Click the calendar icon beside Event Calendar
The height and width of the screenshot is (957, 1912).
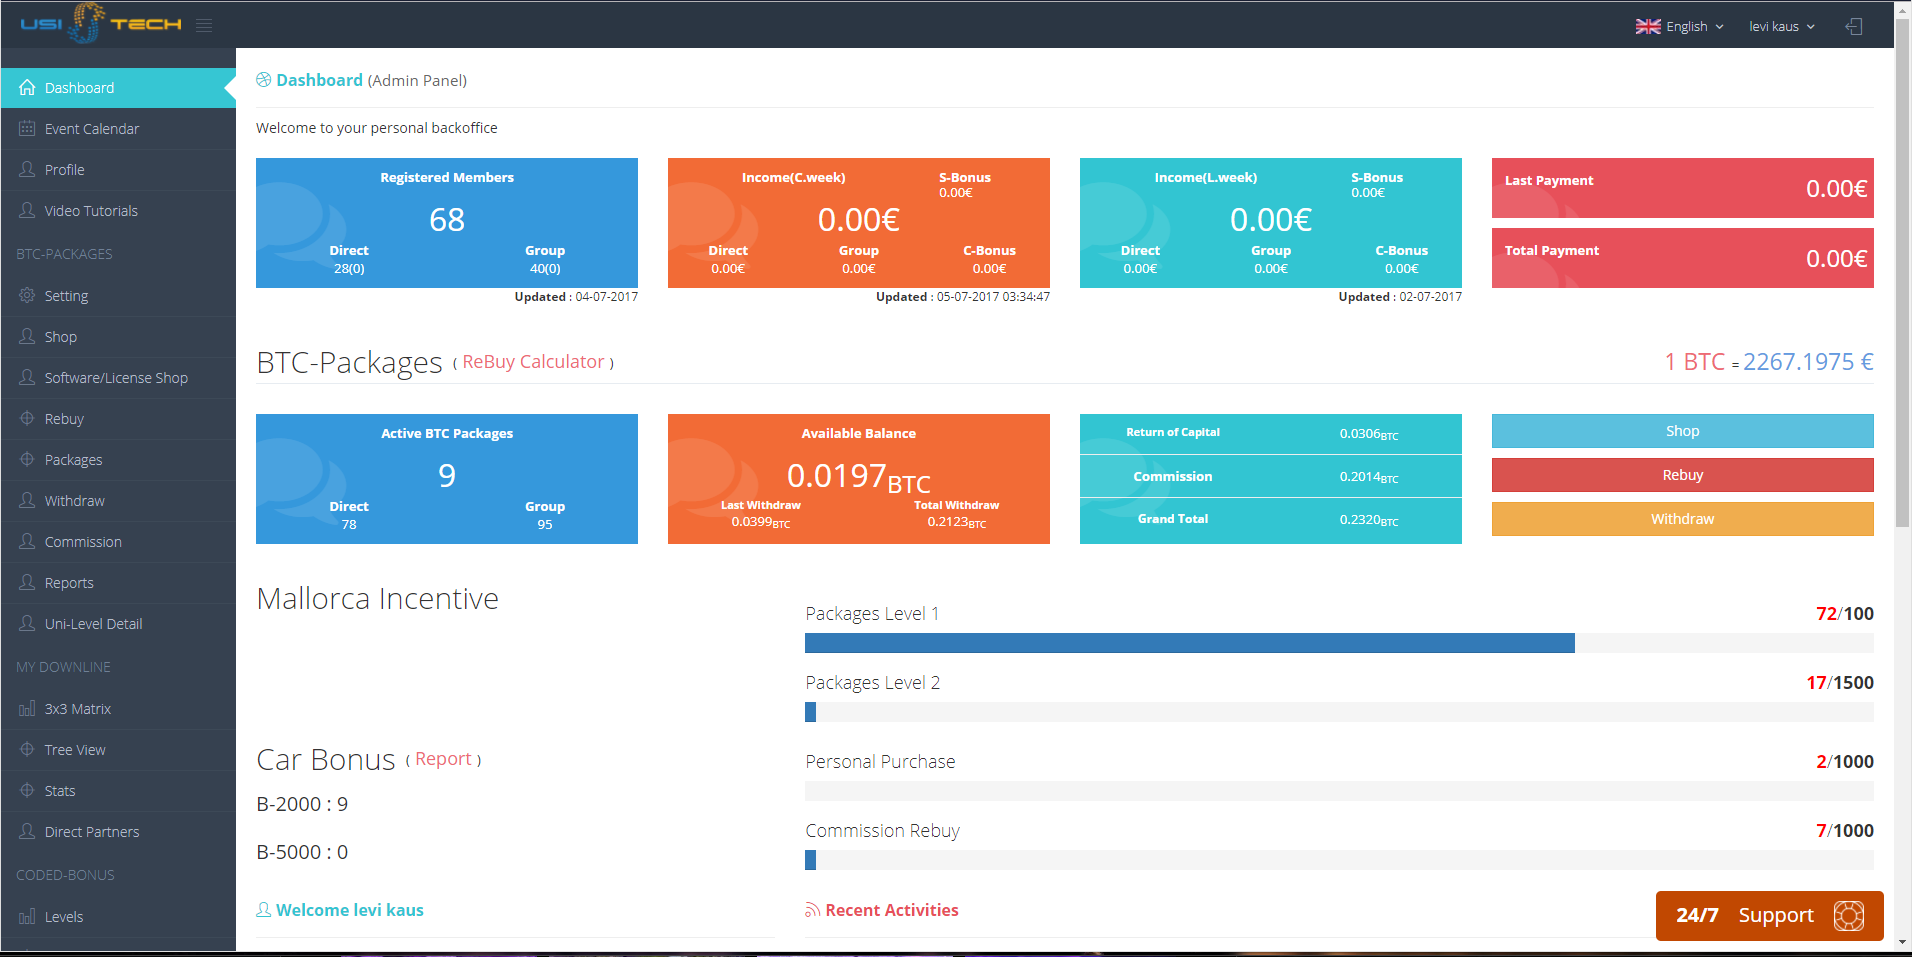[x=27, y=128]
